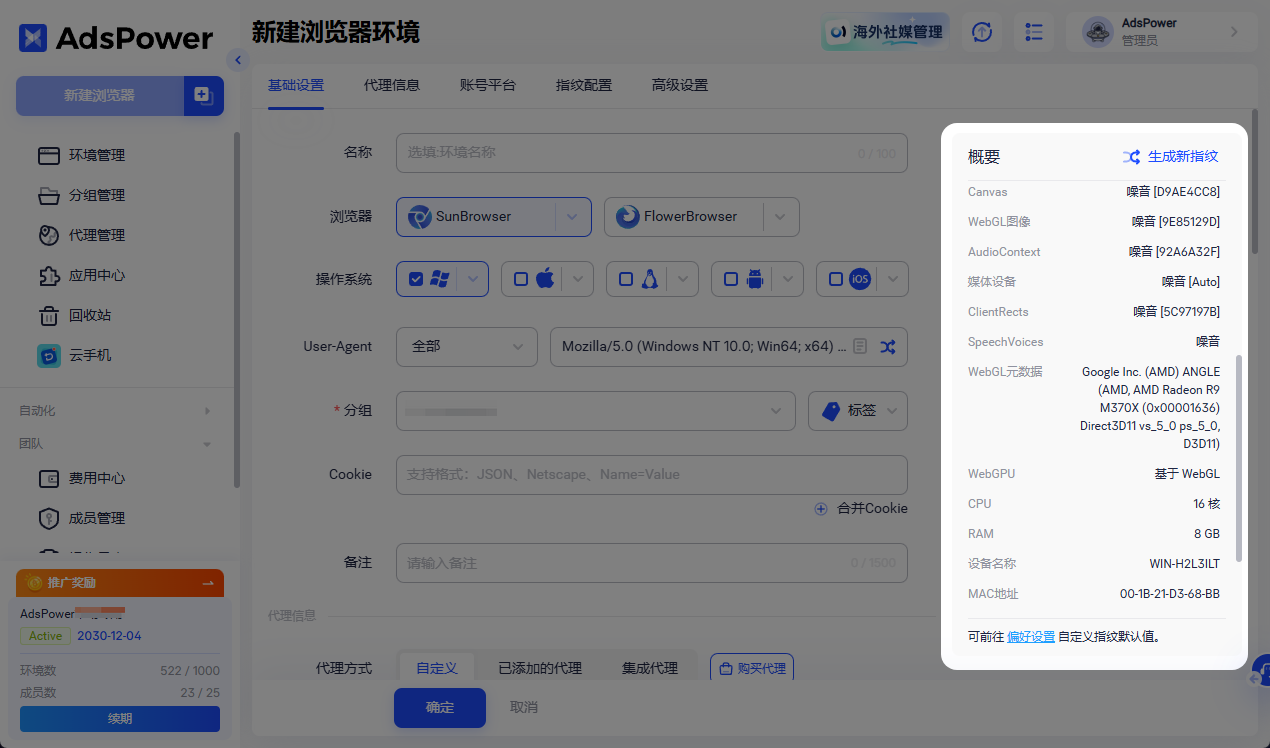Open 海外社媒管理 banner
Screen dimensions: 1270x748
887,32
